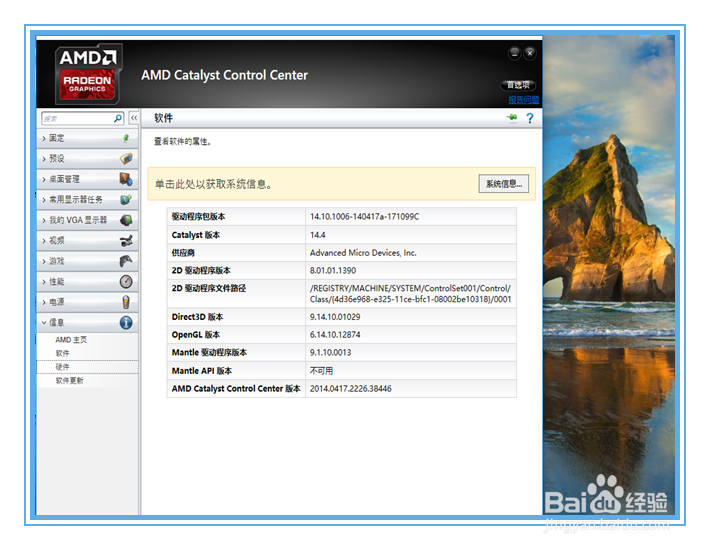Collapse the 信息 section

87,322
